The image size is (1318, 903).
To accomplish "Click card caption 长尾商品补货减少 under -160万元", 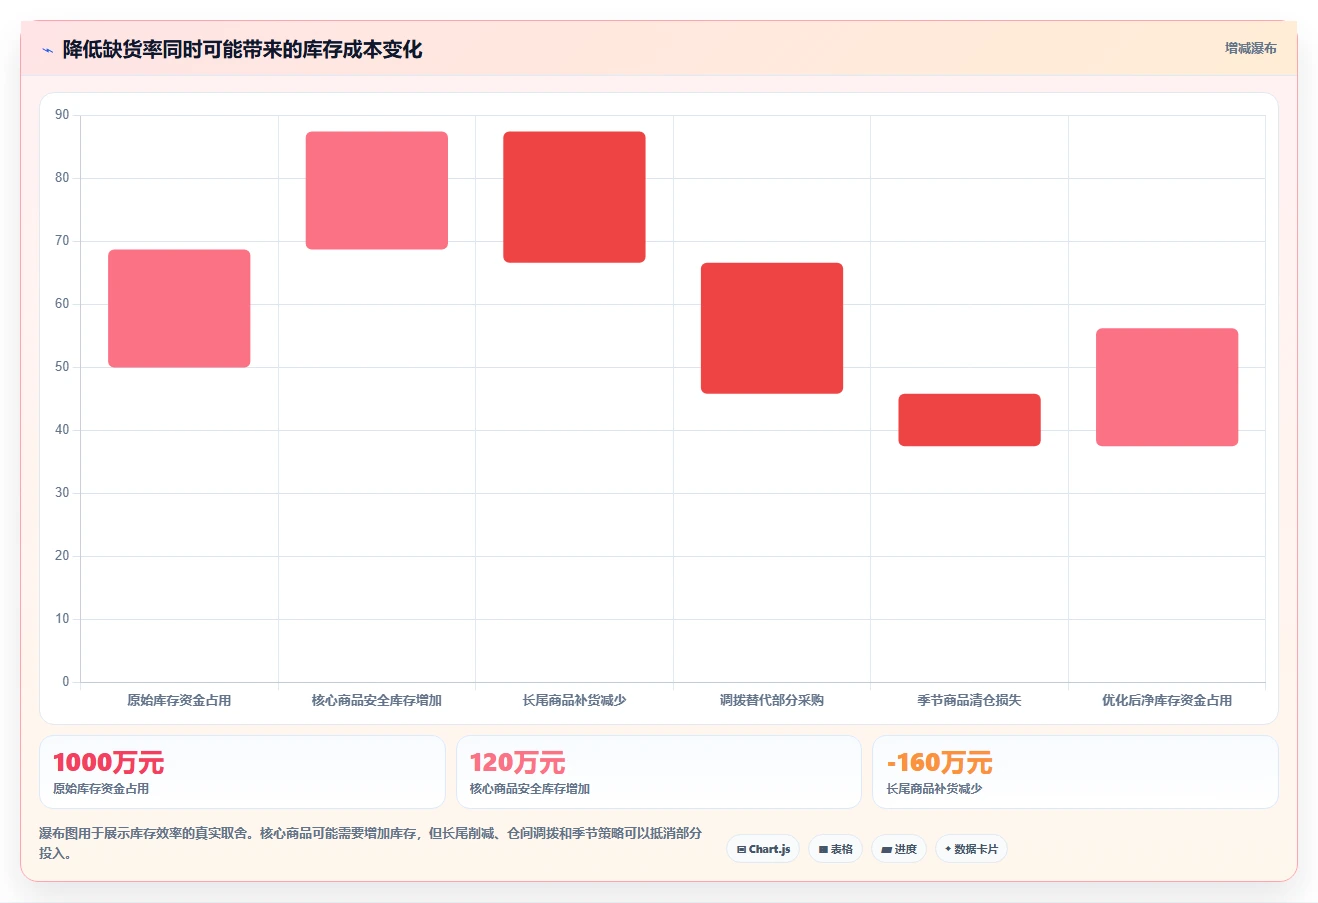I will click(934, 789).
